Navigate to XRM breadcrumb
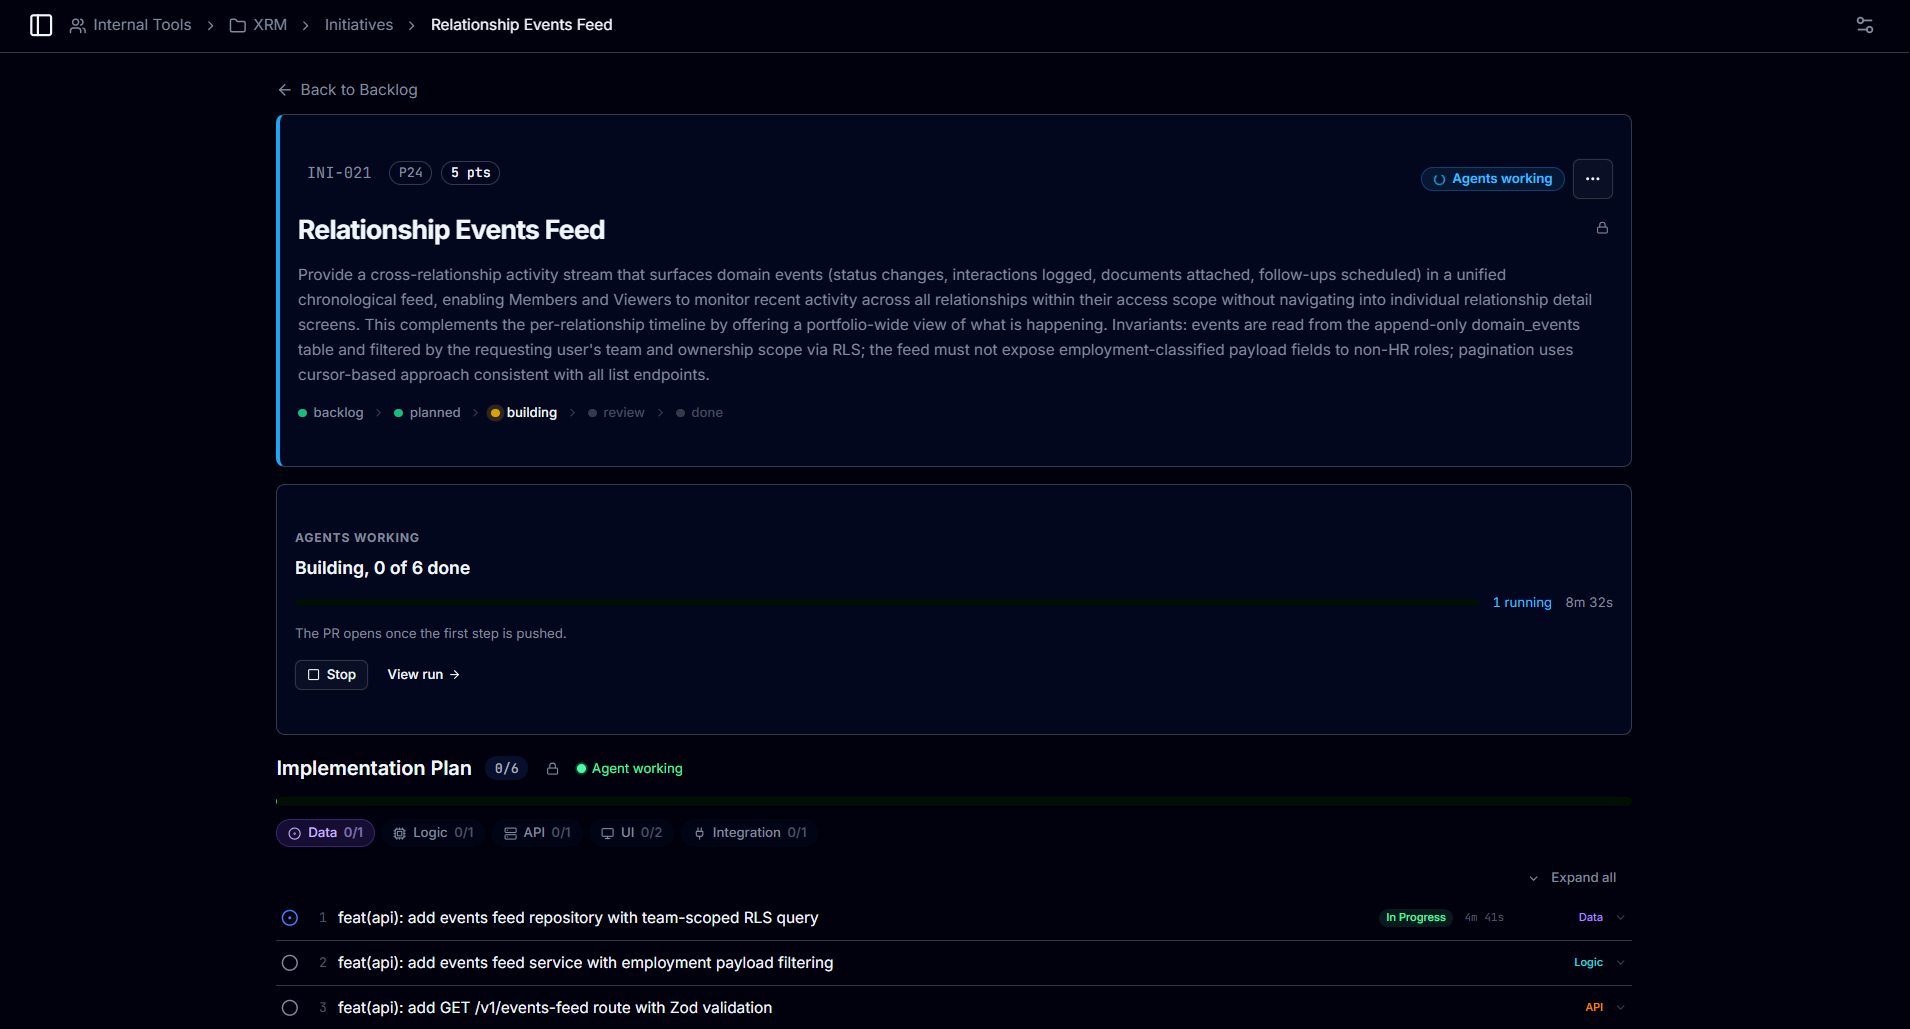The image size is (1910, 1029). tap(270, 25)
